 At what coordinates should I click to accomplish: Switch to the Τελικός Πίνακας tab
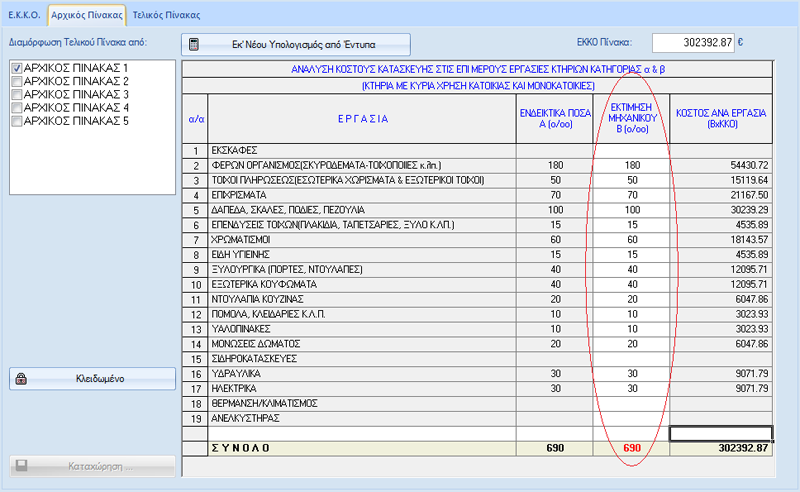point(166,15)
